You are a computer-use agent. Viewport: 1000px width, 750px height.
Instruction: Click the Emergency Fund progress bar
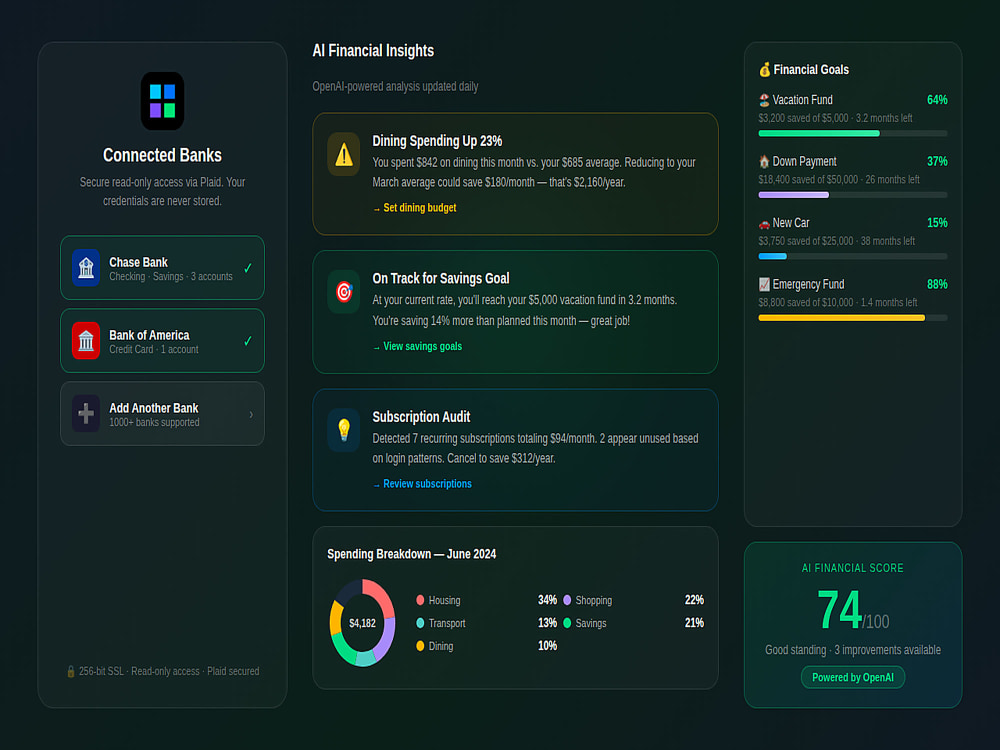[853, 318]
